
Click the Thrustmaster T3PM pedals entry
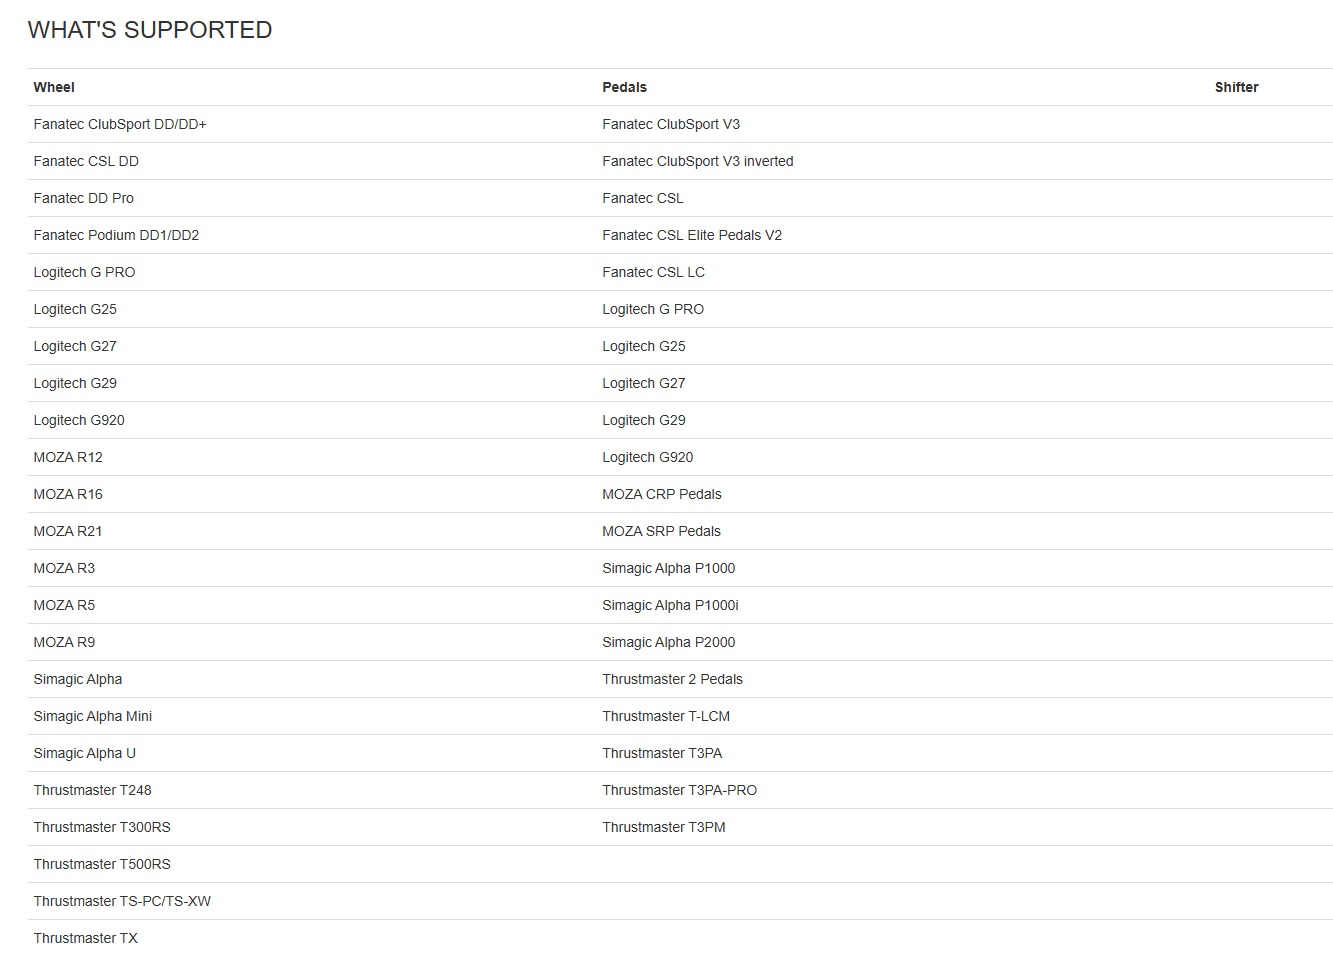tap(664, 827)
